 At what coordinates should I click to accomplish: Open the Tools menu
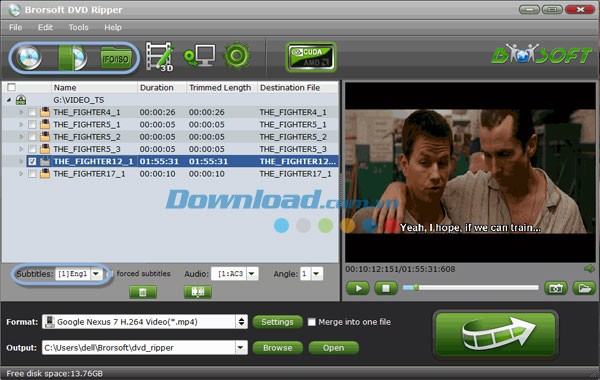pyautogui.click(x=78, y=27)
